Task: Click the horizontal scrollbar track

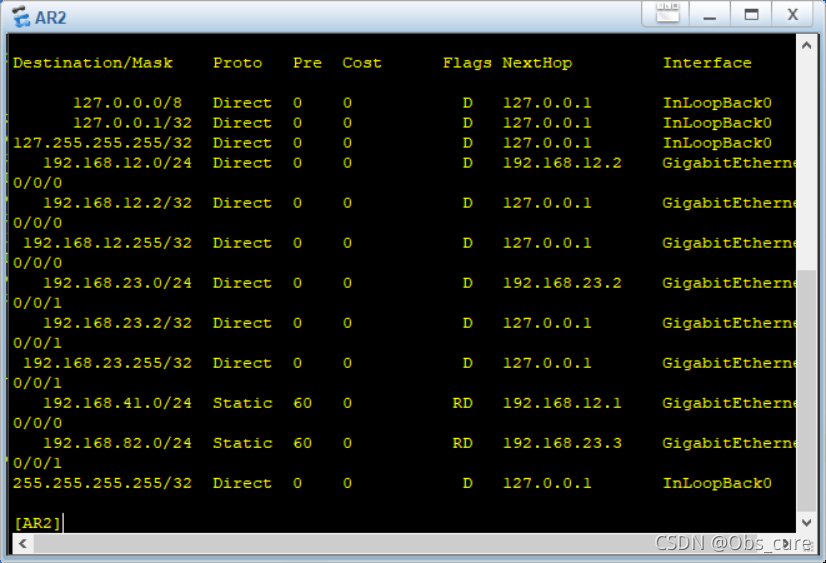Action: pos(400,543)
